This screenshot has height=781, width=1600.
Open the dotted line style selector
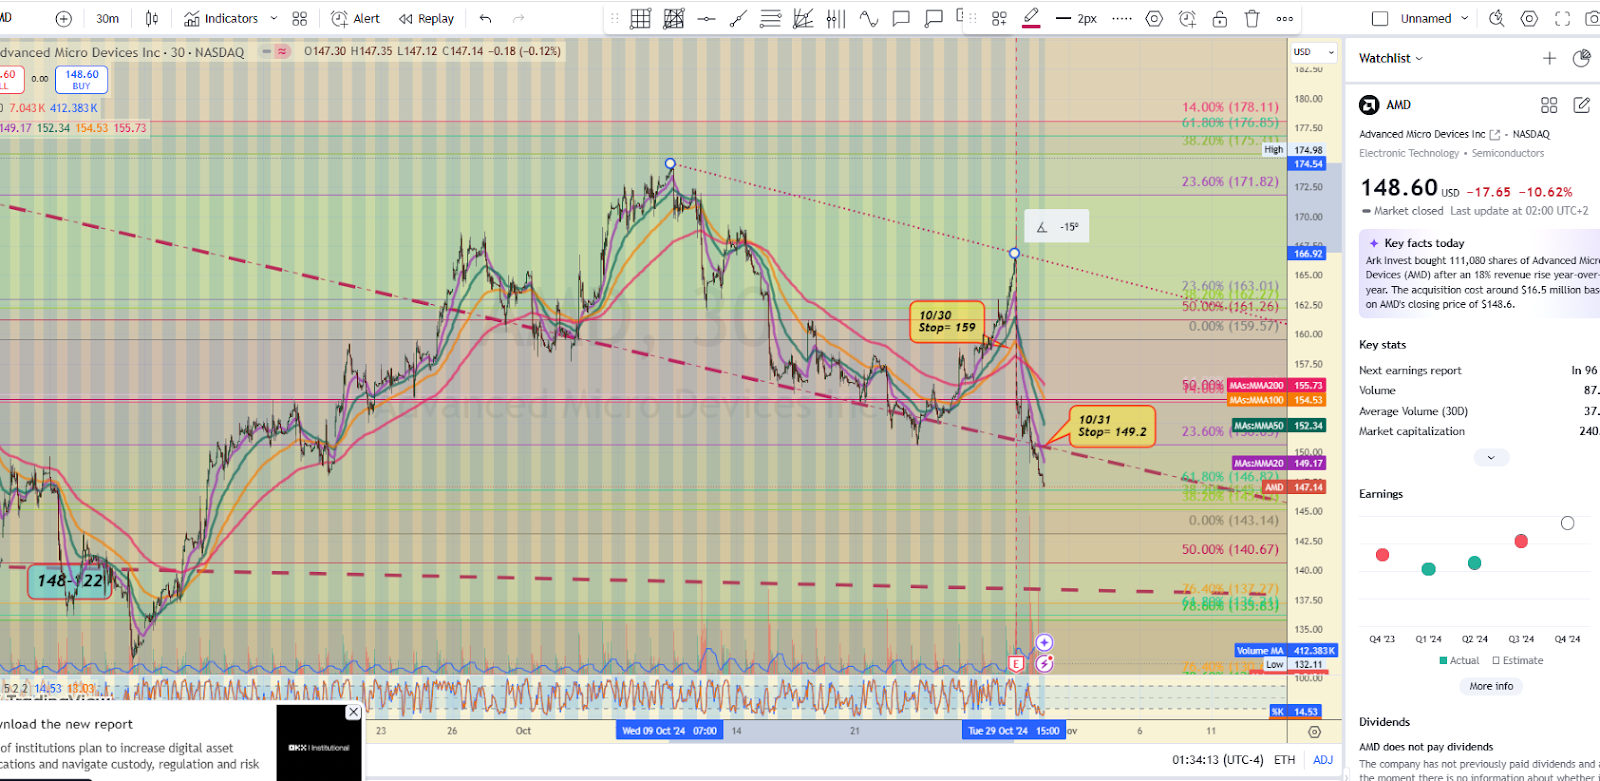(1122, 18)
